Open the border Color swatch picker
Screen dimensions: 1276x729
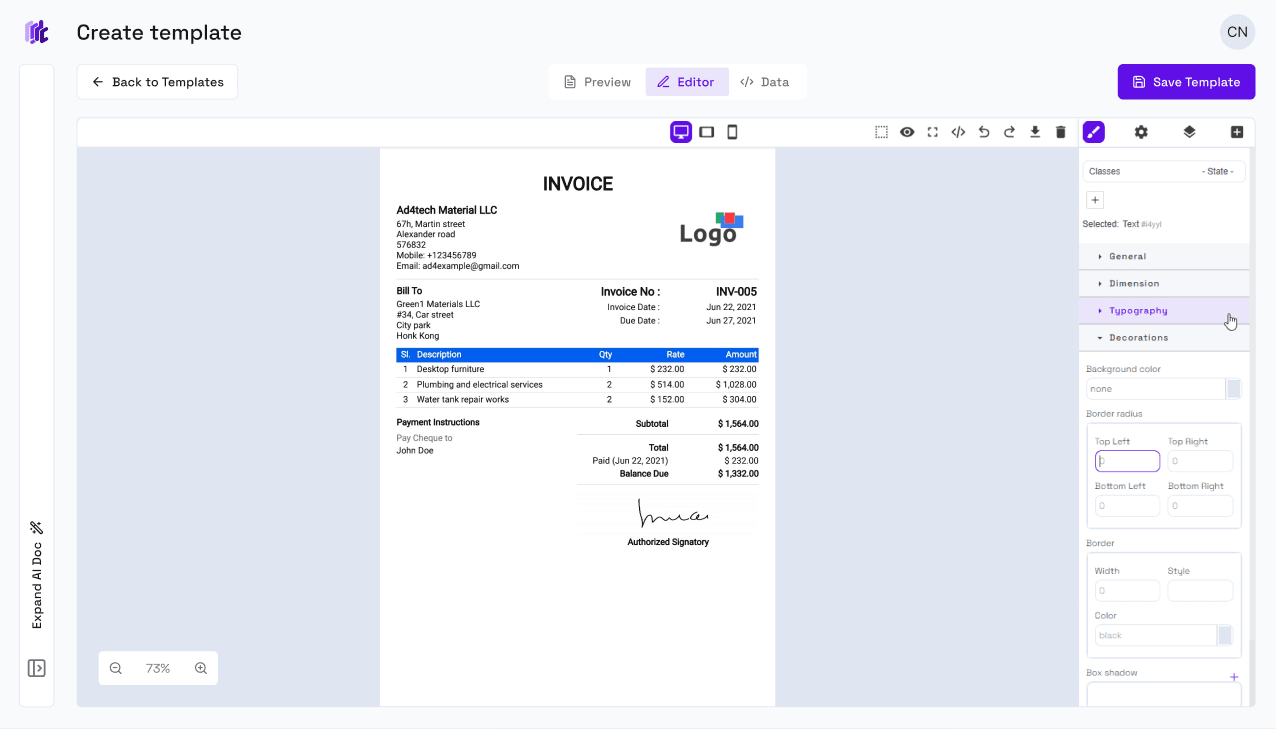tap(1226, 635)
